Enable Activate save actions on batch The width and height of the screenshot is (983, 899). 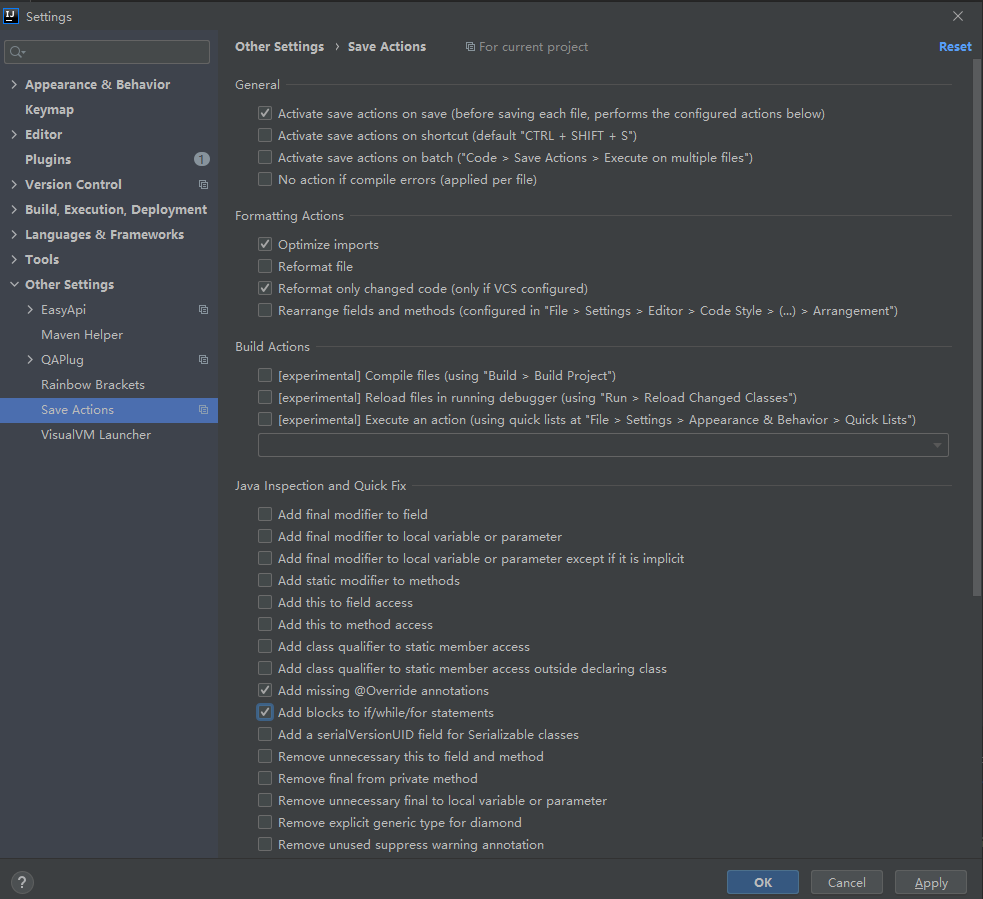pyautogui.click(x=265, y=157)
